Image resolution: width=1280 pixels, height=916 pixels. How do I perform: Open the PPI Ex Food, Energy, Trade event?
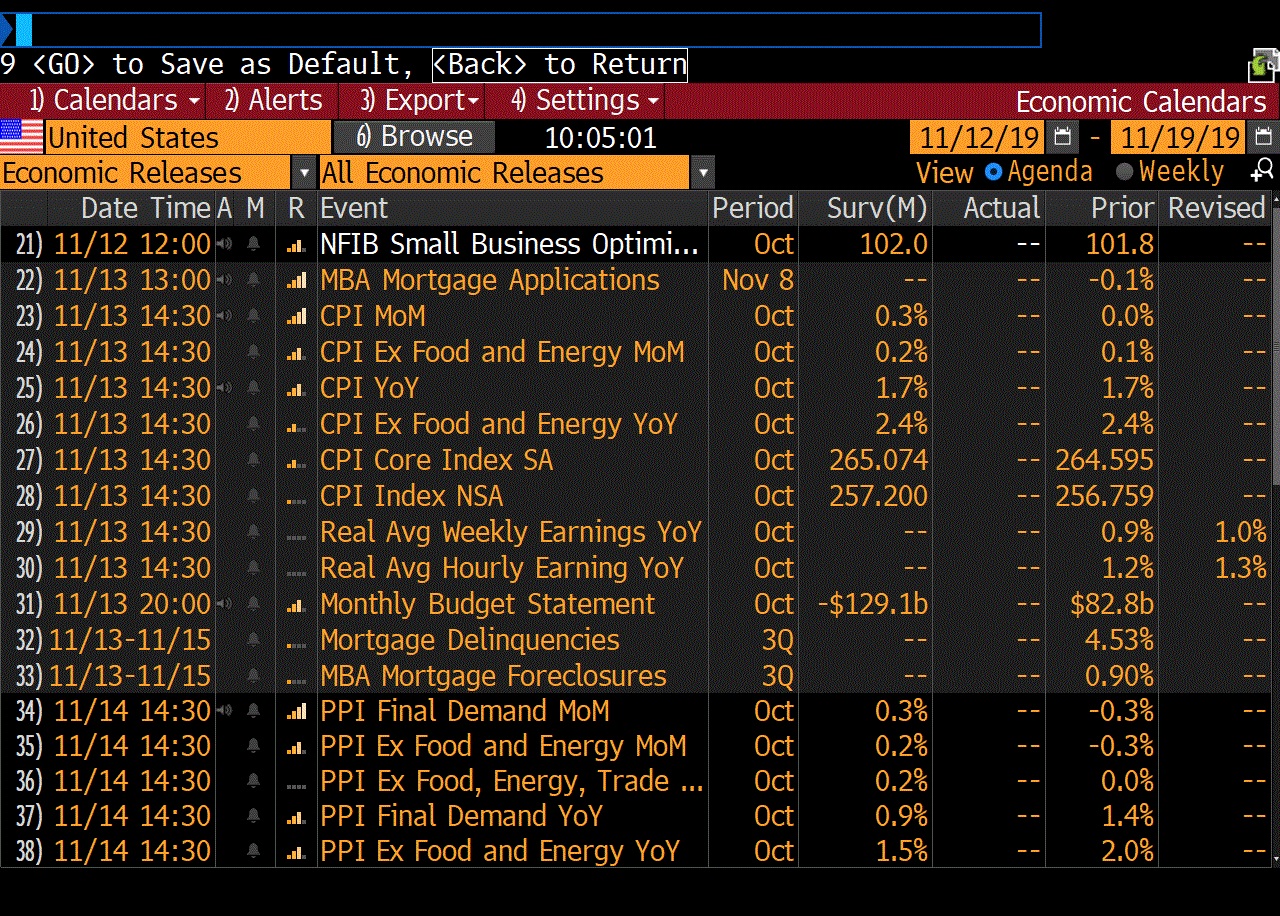(511, 781)
